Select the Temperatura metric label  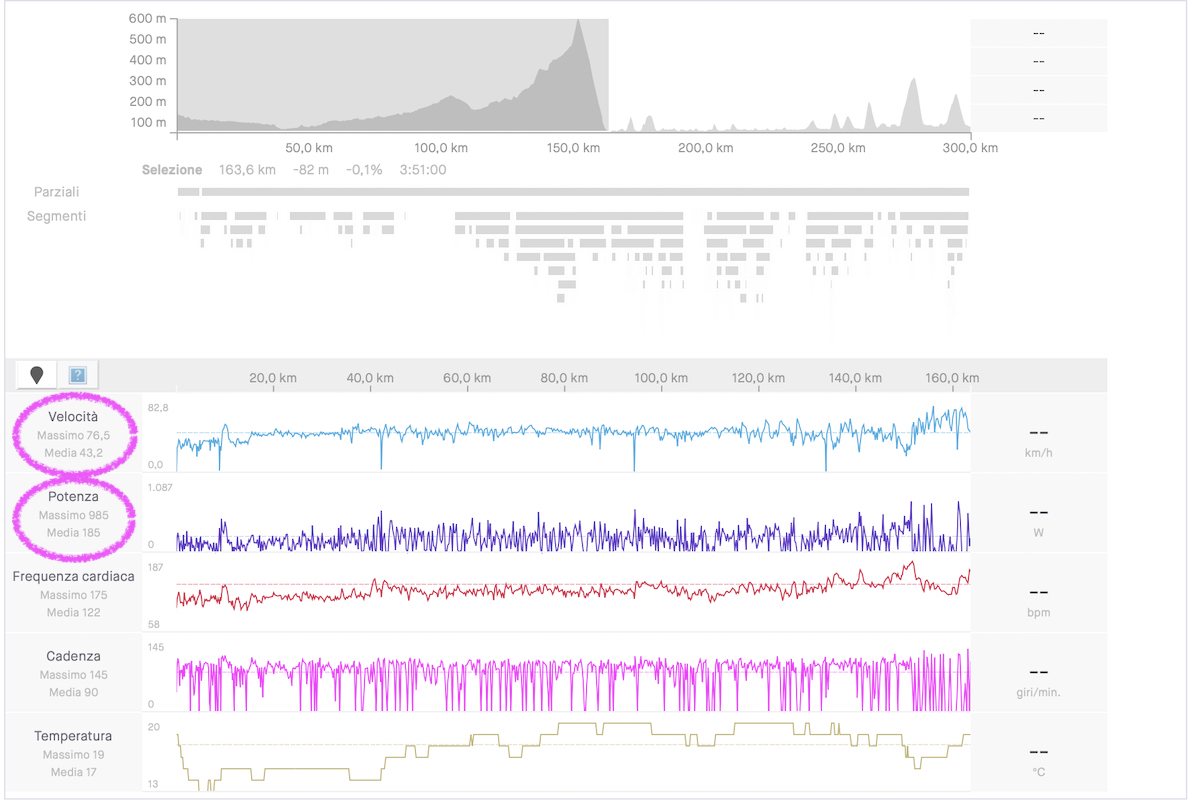[x=74, y=736]
